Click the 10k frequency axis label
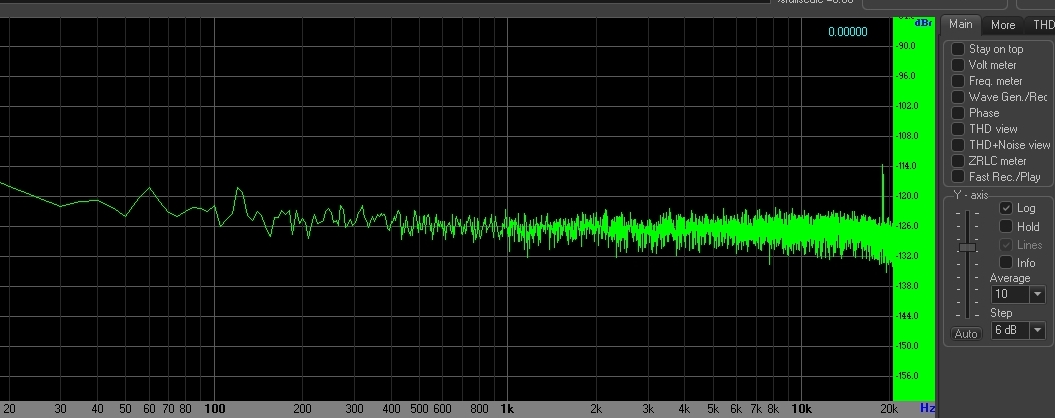This screenshot has height=418, width=1055. (x=801, y=409)
